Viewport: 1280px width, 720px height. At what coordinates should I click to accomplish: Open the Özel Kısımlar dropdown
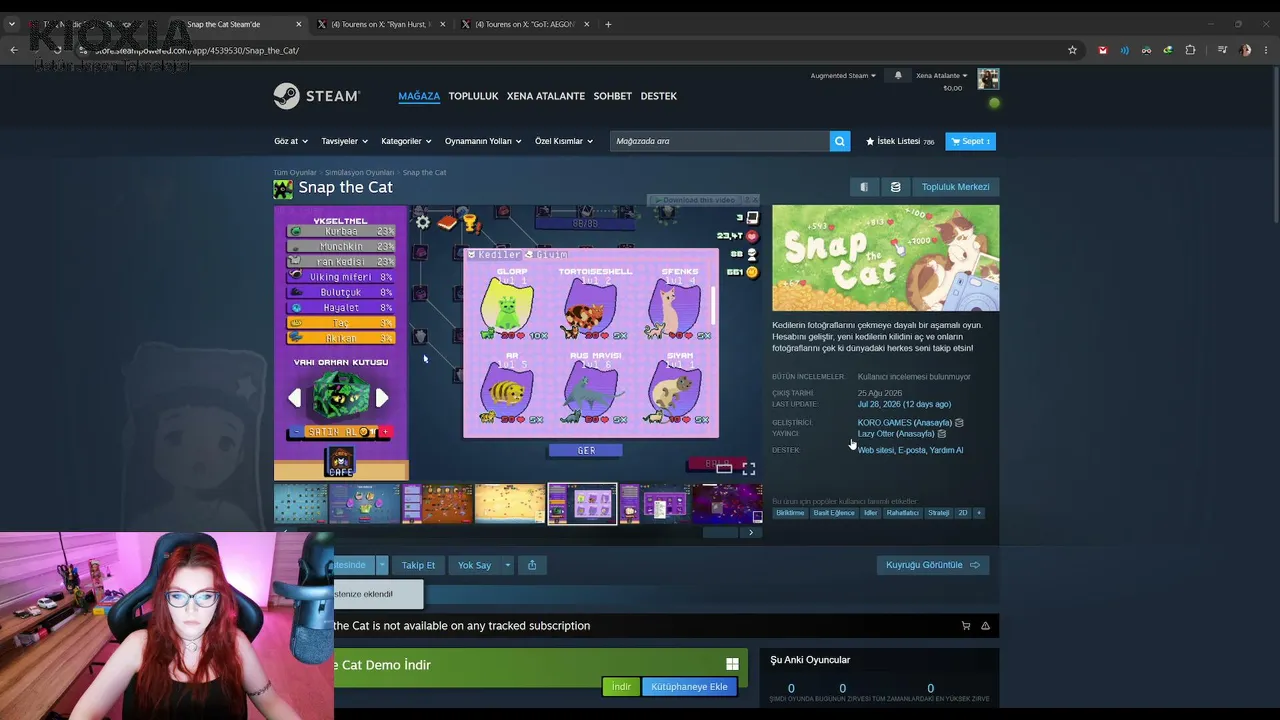tap(564, 141)
